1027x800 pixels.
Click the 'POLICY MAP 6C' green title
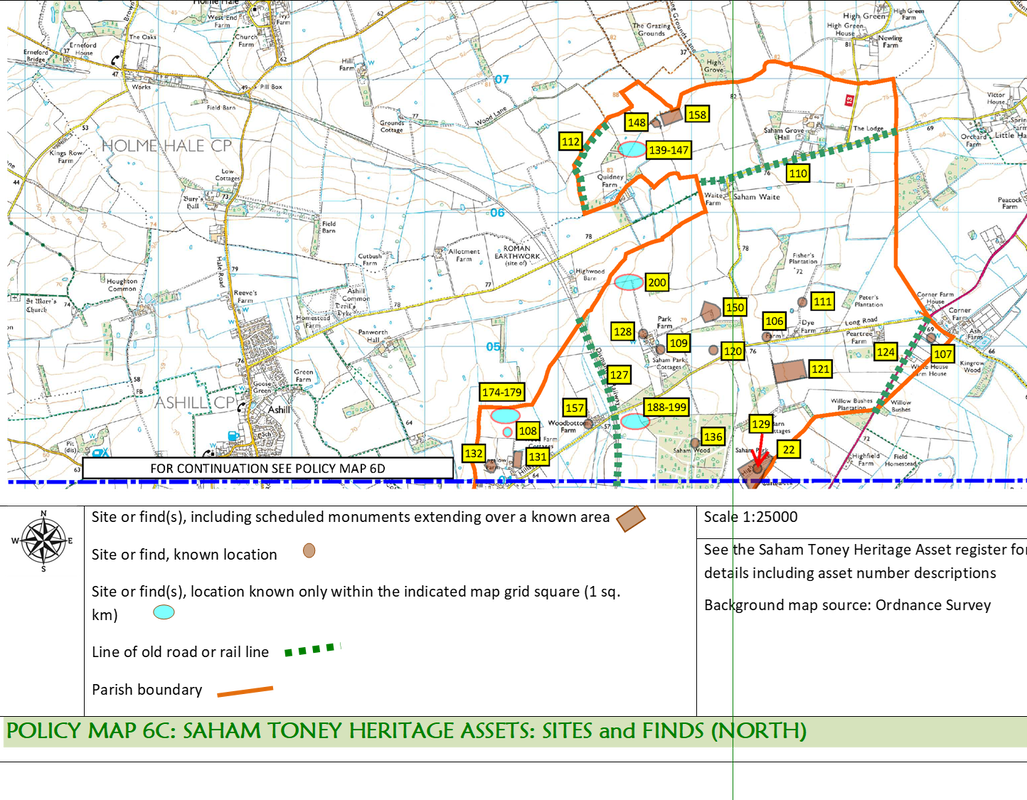pyautogui.click(x=406, y=731)
